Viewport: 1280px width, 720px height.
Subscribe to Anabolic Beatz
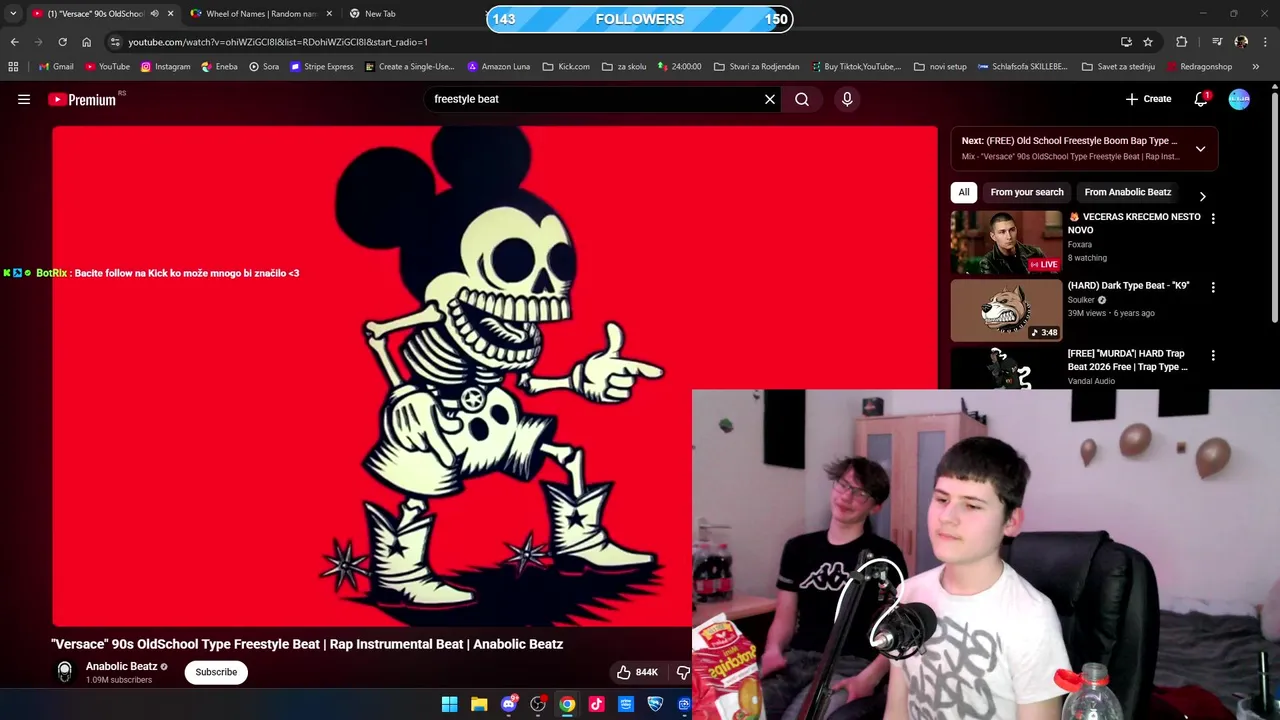216,672
